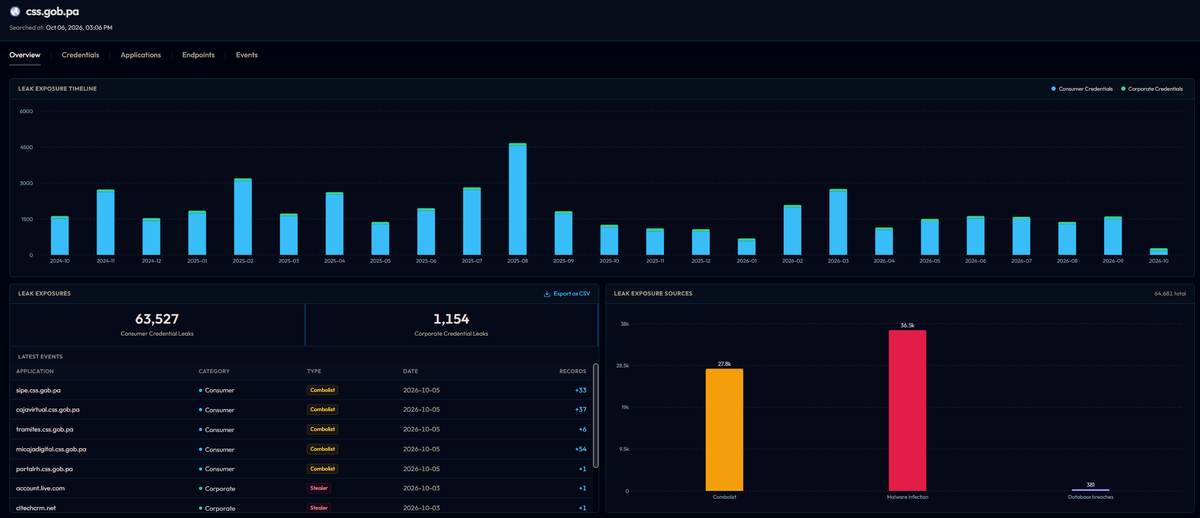Click the +33 records value
The height and width of the screenshot is (518, 1200).
point(580,390)
